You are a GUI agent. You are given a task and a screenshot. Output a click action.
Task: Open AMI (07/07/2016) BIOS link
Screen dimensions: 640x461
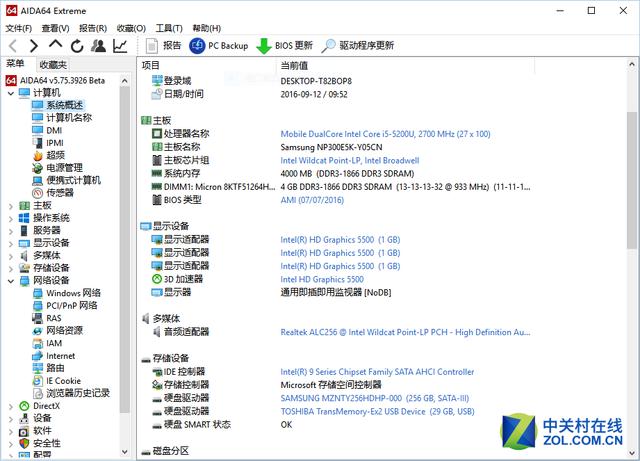point(312,200)
